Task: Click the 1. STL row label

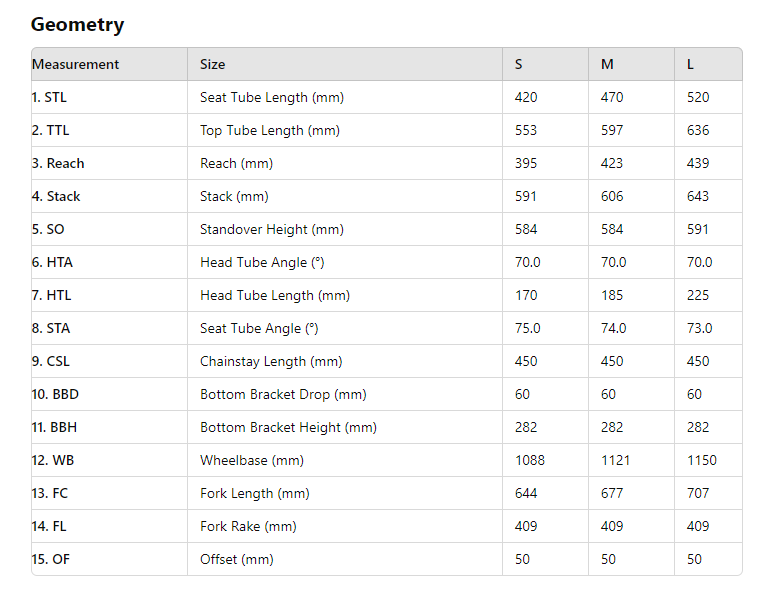Action: (49, 97)
